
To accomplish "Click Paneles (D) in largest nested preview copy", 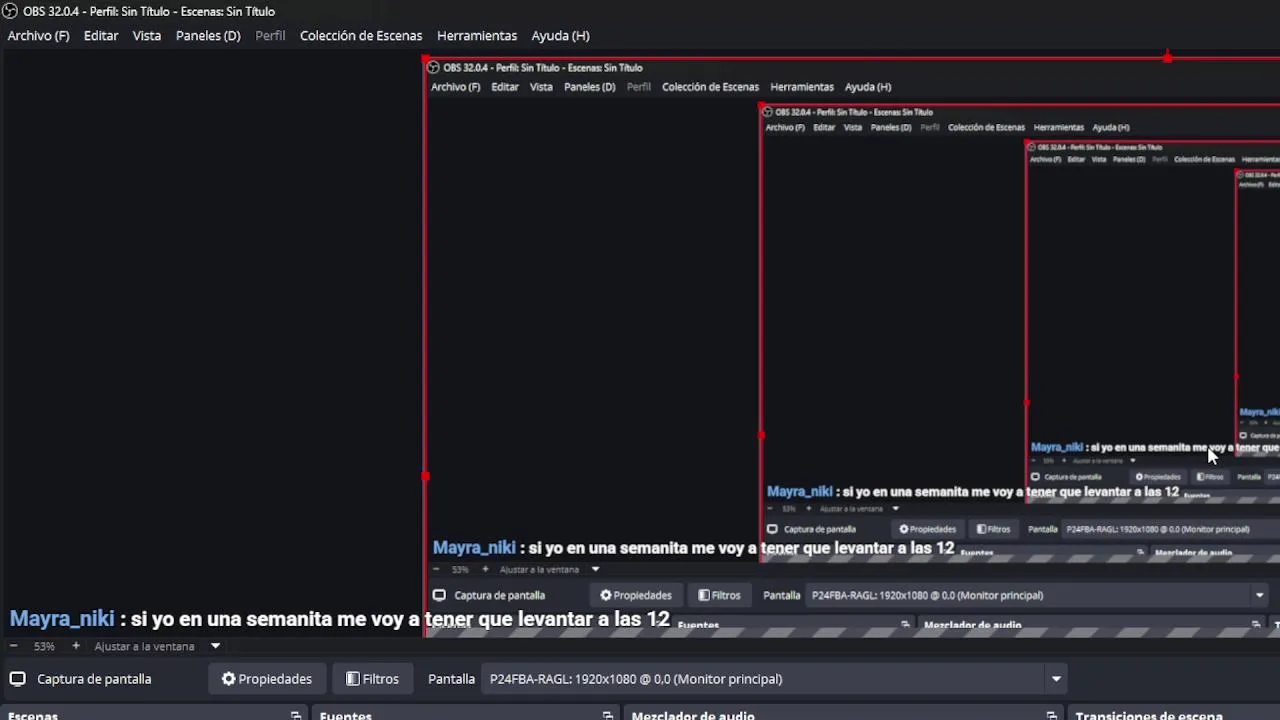I will [589, 87].
